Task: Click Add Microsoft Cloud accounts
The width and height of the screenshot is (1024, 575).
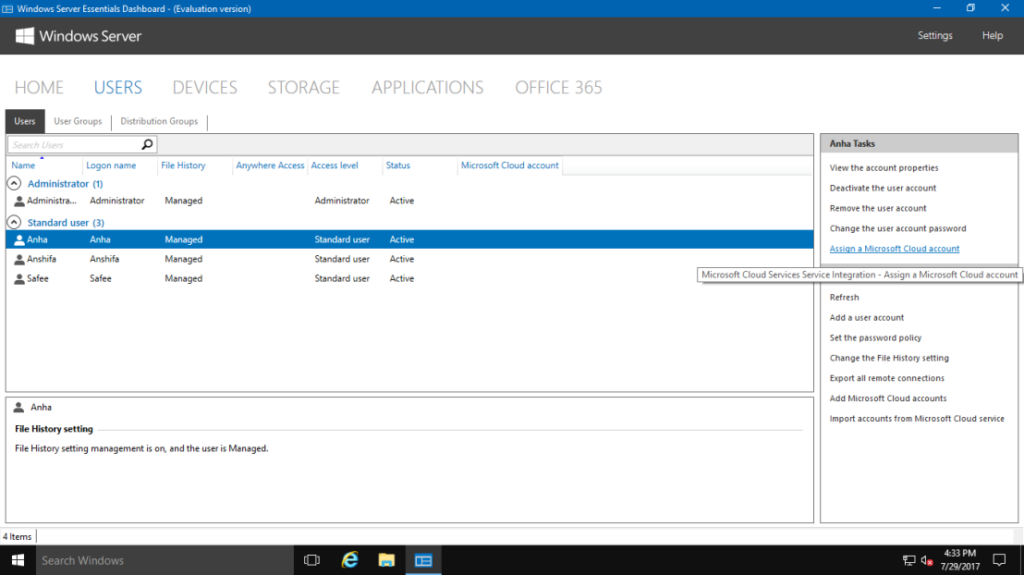Action: point(888,399)
